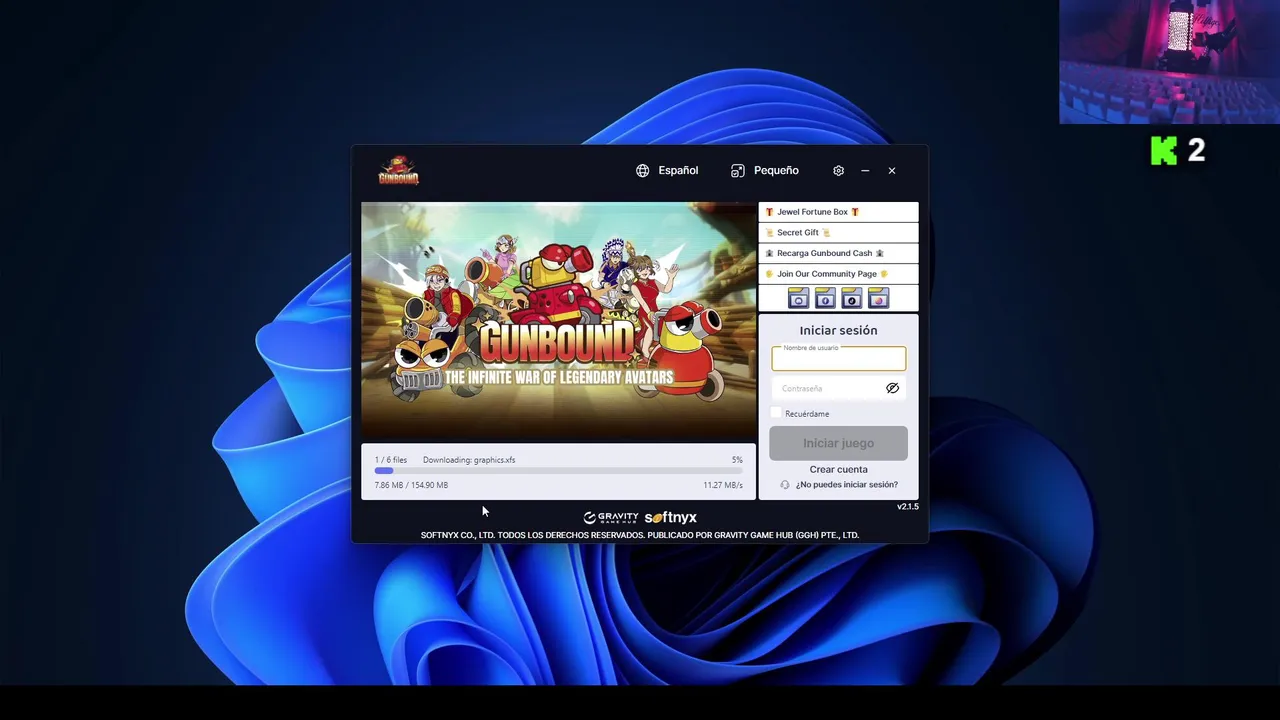Open the TikTok folder icon
Image resolution: width=1280 pixels, height=720 pixels.
[x=851, y=298]
